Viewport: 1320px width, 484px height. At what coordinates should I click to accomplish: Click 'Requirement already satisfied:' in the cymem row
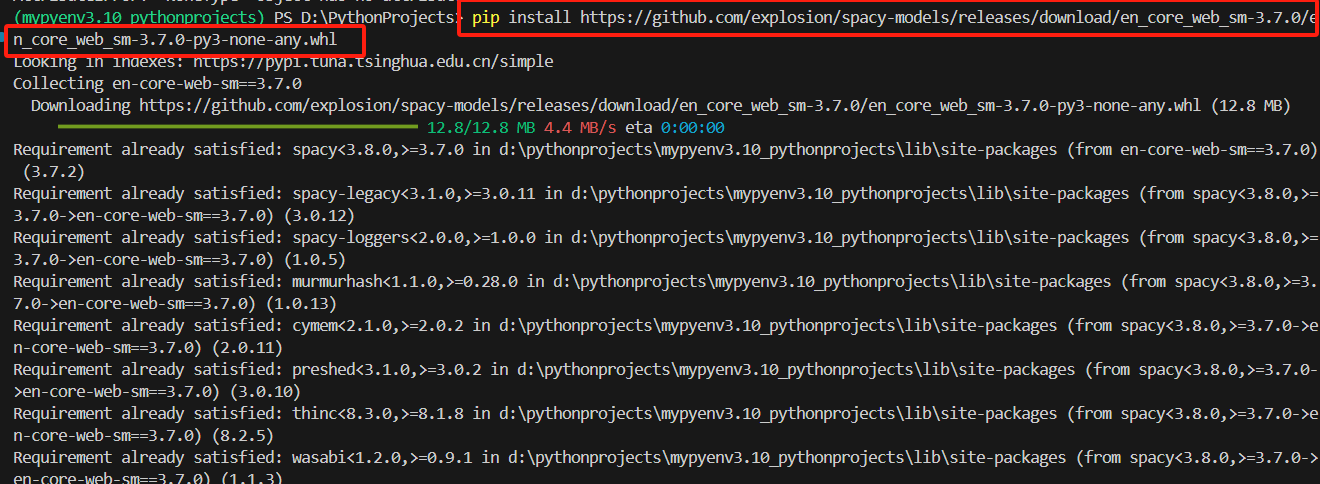tap(148, 326)
